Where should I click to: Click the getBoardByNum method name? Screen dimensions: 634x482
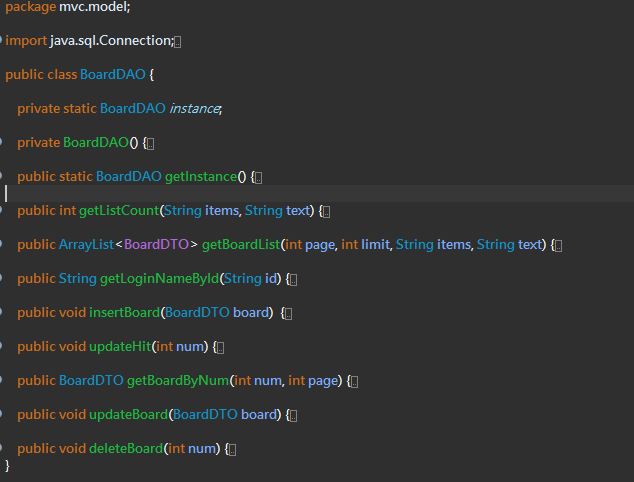(178, 380)
